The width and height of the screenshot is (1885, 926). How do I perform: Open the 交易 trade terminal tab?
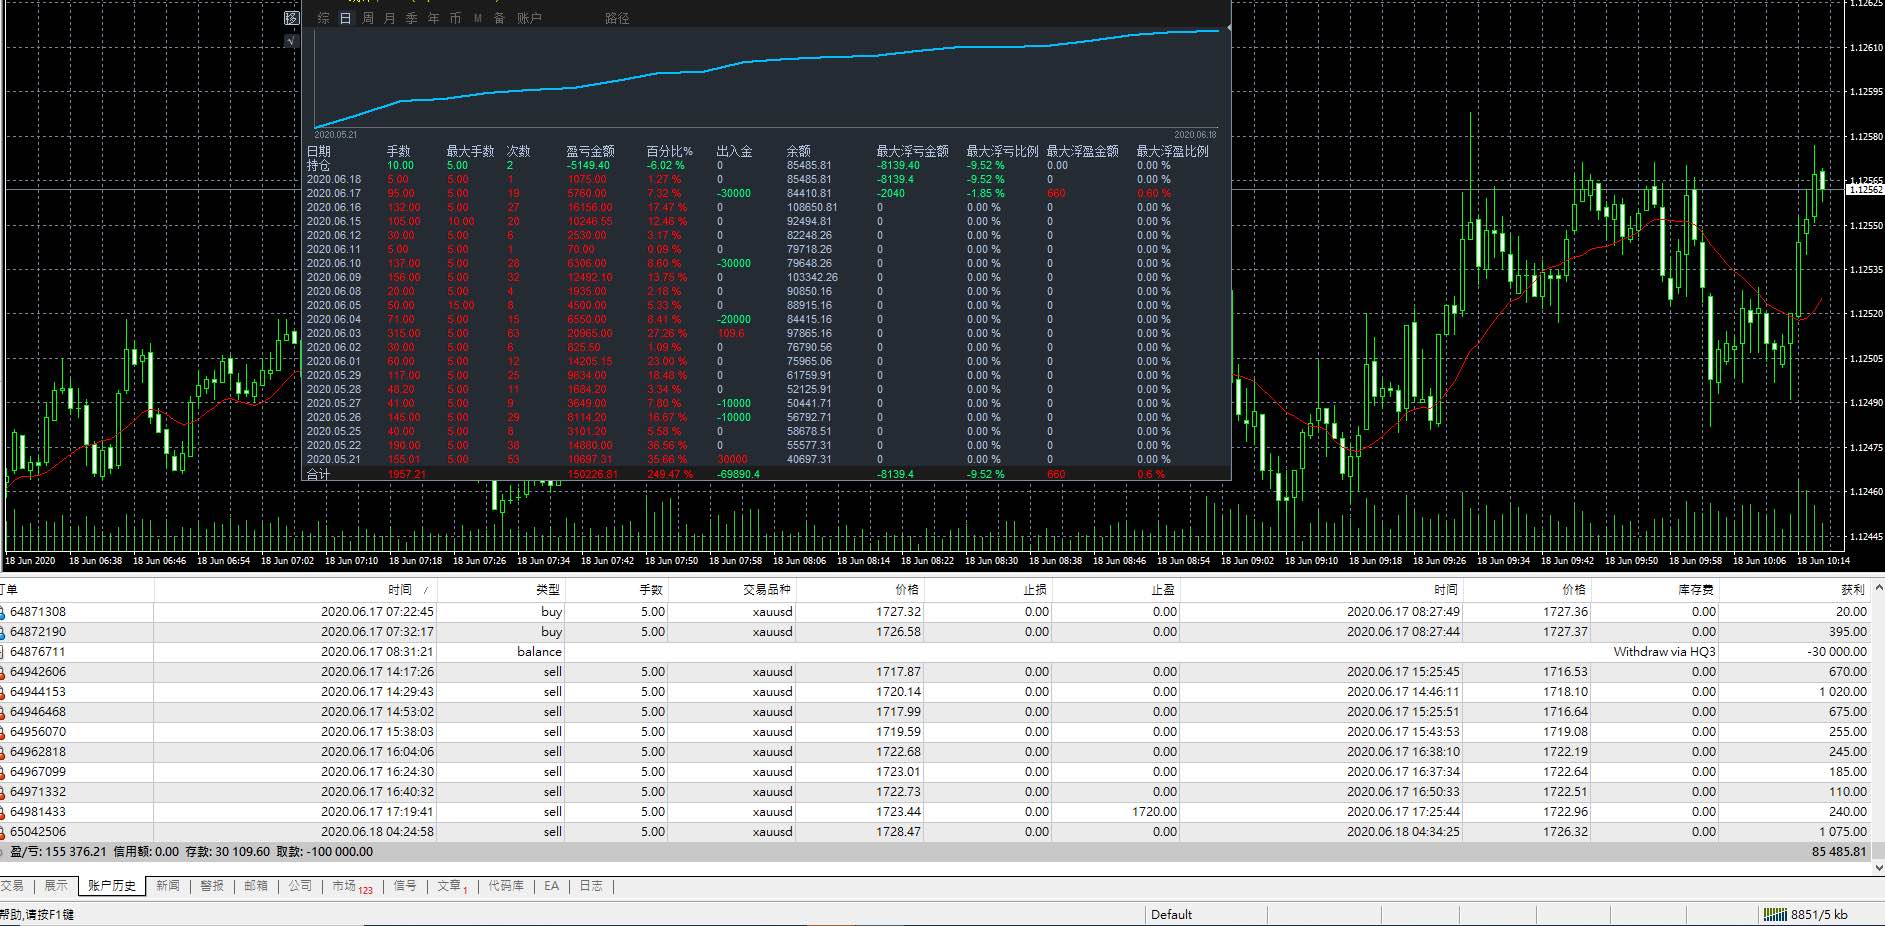click(12, 886)
